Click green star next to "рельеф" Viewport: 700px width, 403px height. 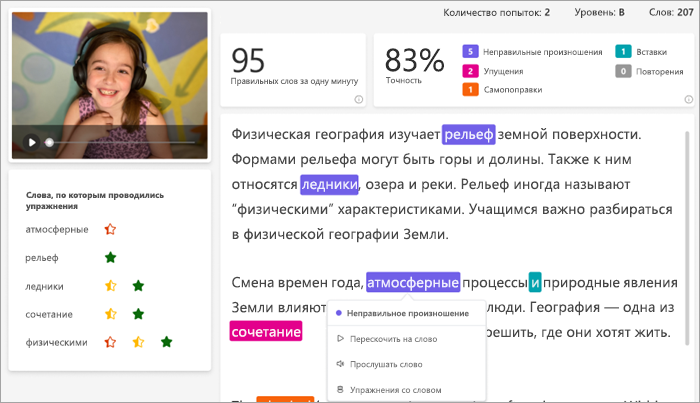click(110, 258)
